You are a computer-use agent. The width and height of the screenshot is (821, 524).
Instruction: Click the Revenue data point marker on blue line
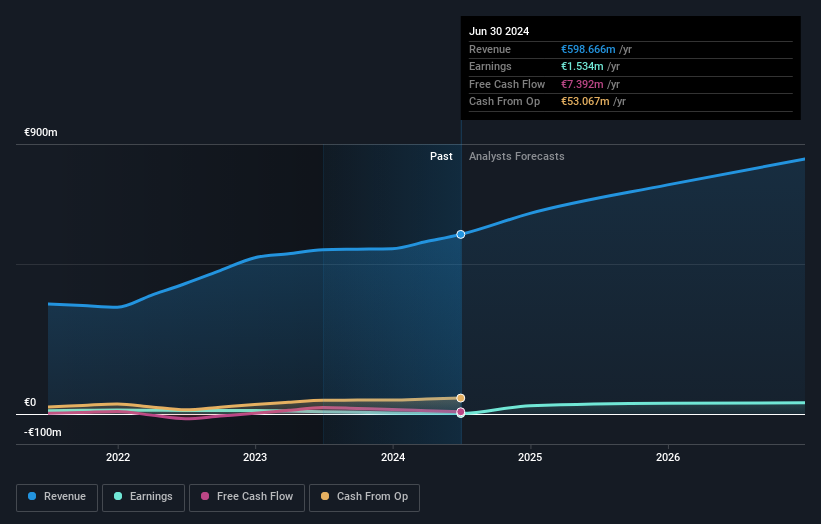point(461,235)
